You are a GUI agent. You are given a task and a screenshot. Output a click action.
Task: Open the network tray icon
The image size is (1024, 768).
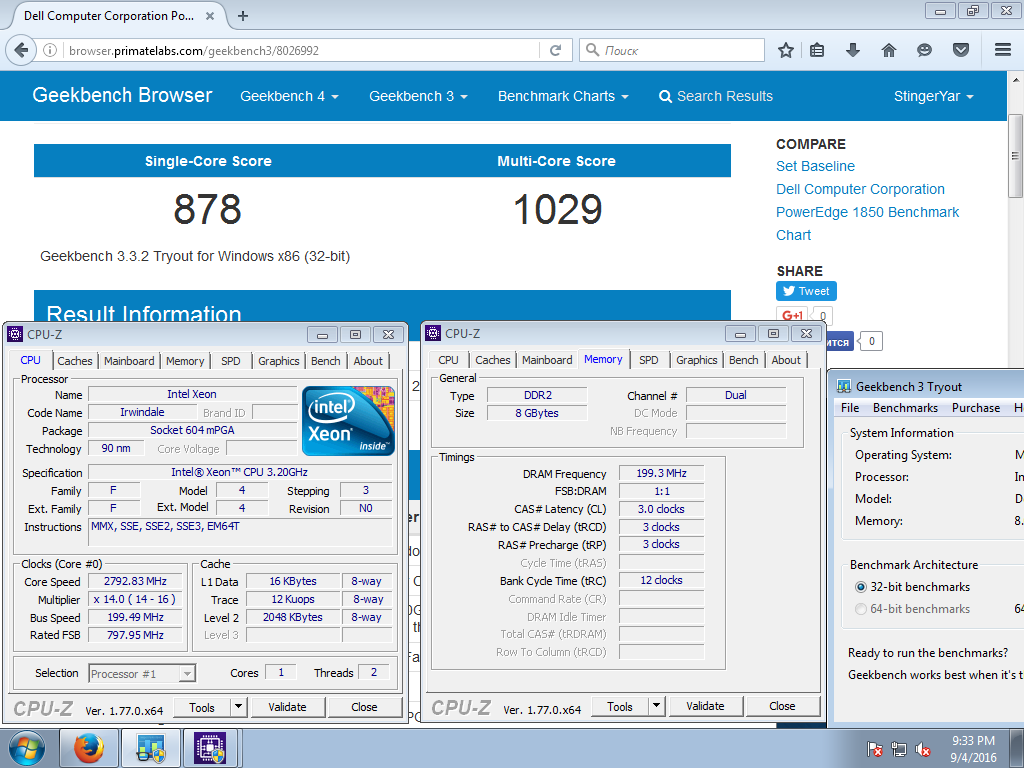click(x=899, y=749)
